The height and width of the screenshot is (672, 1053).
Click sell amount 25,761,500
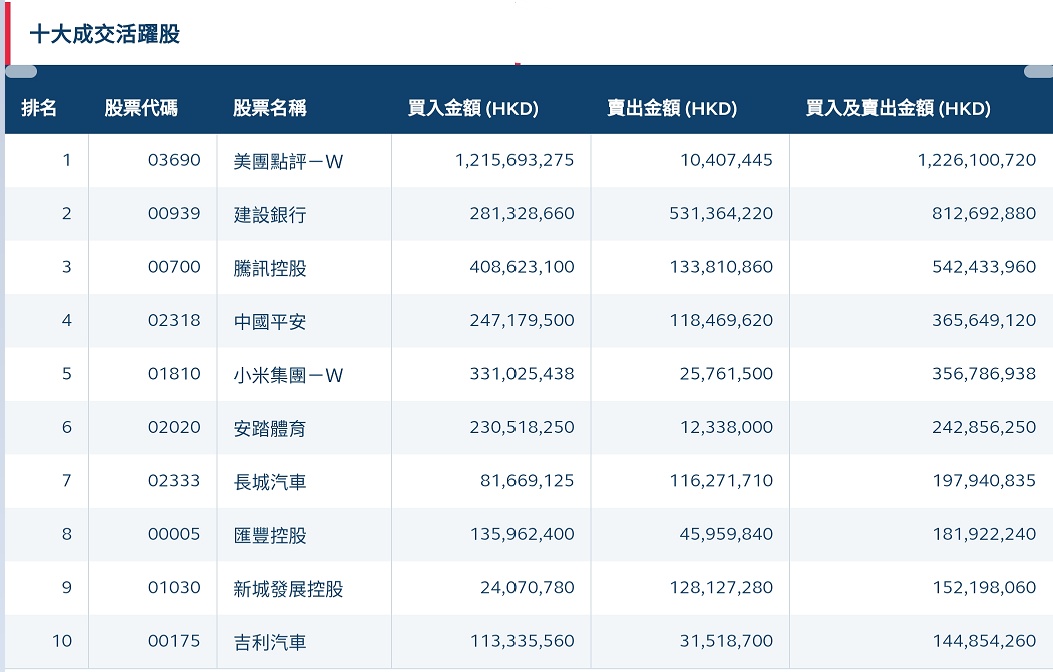726,373
